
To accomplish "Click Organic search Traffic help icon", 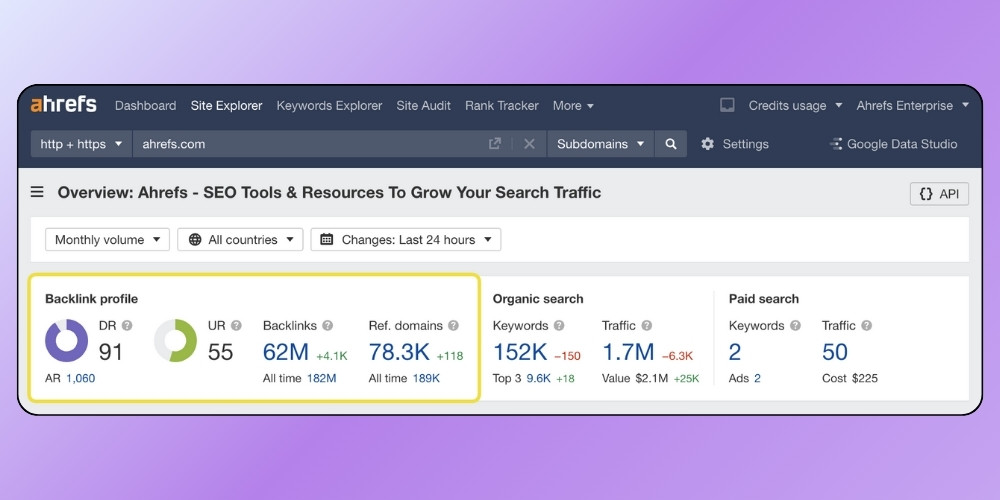I will coord(647,325).
